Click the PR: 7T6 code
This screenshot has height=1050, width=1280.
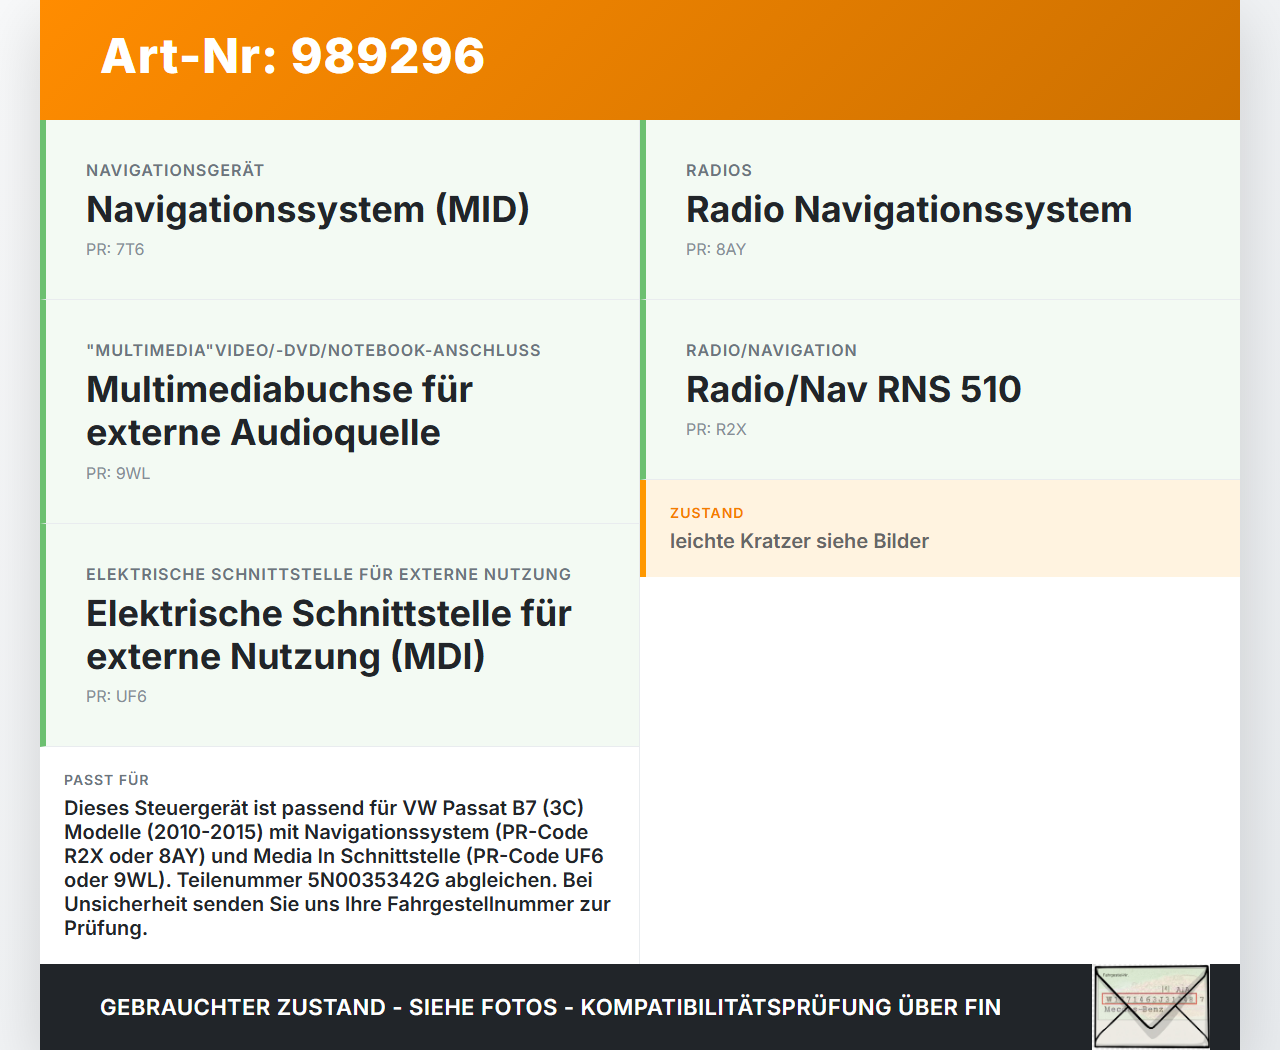pos(115,250)
